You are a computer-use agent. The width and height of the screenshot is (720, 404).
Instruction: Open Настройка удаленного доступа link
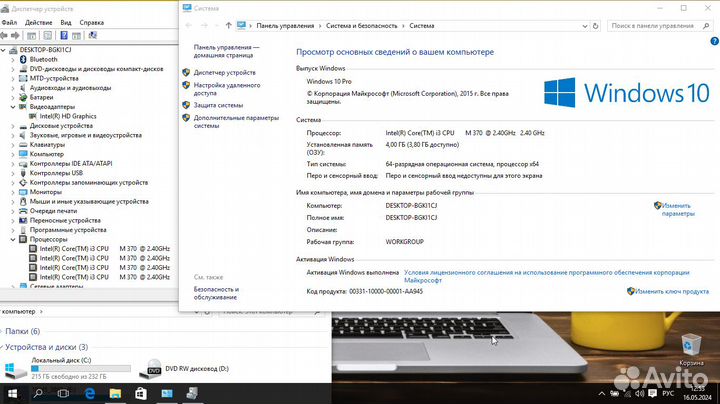227,89
